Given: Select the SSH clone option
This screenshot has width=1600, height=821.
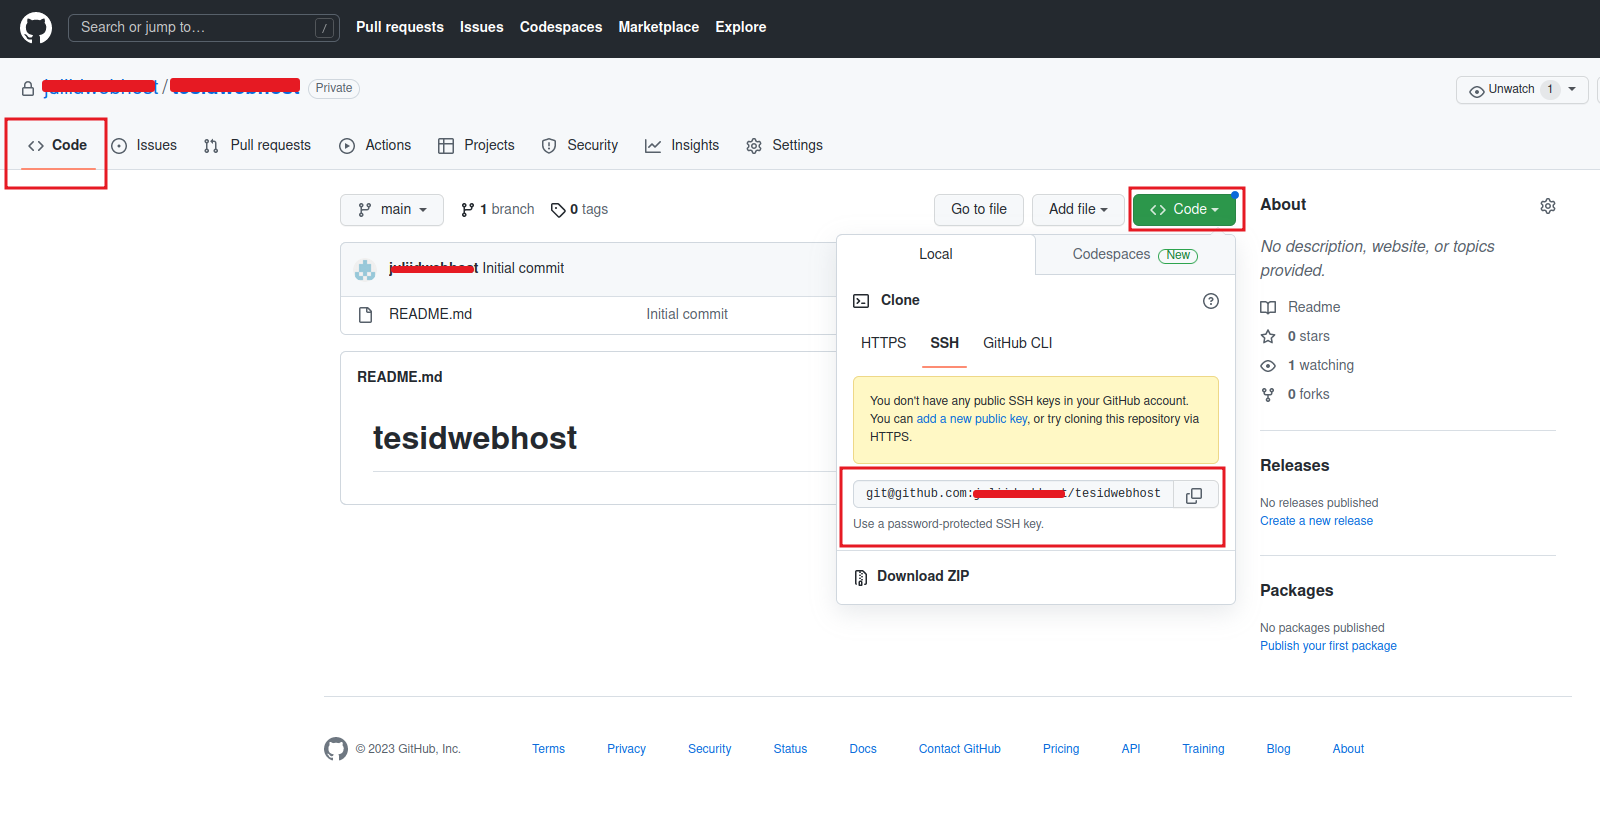Looking at the screenshot, I should 944,343.
